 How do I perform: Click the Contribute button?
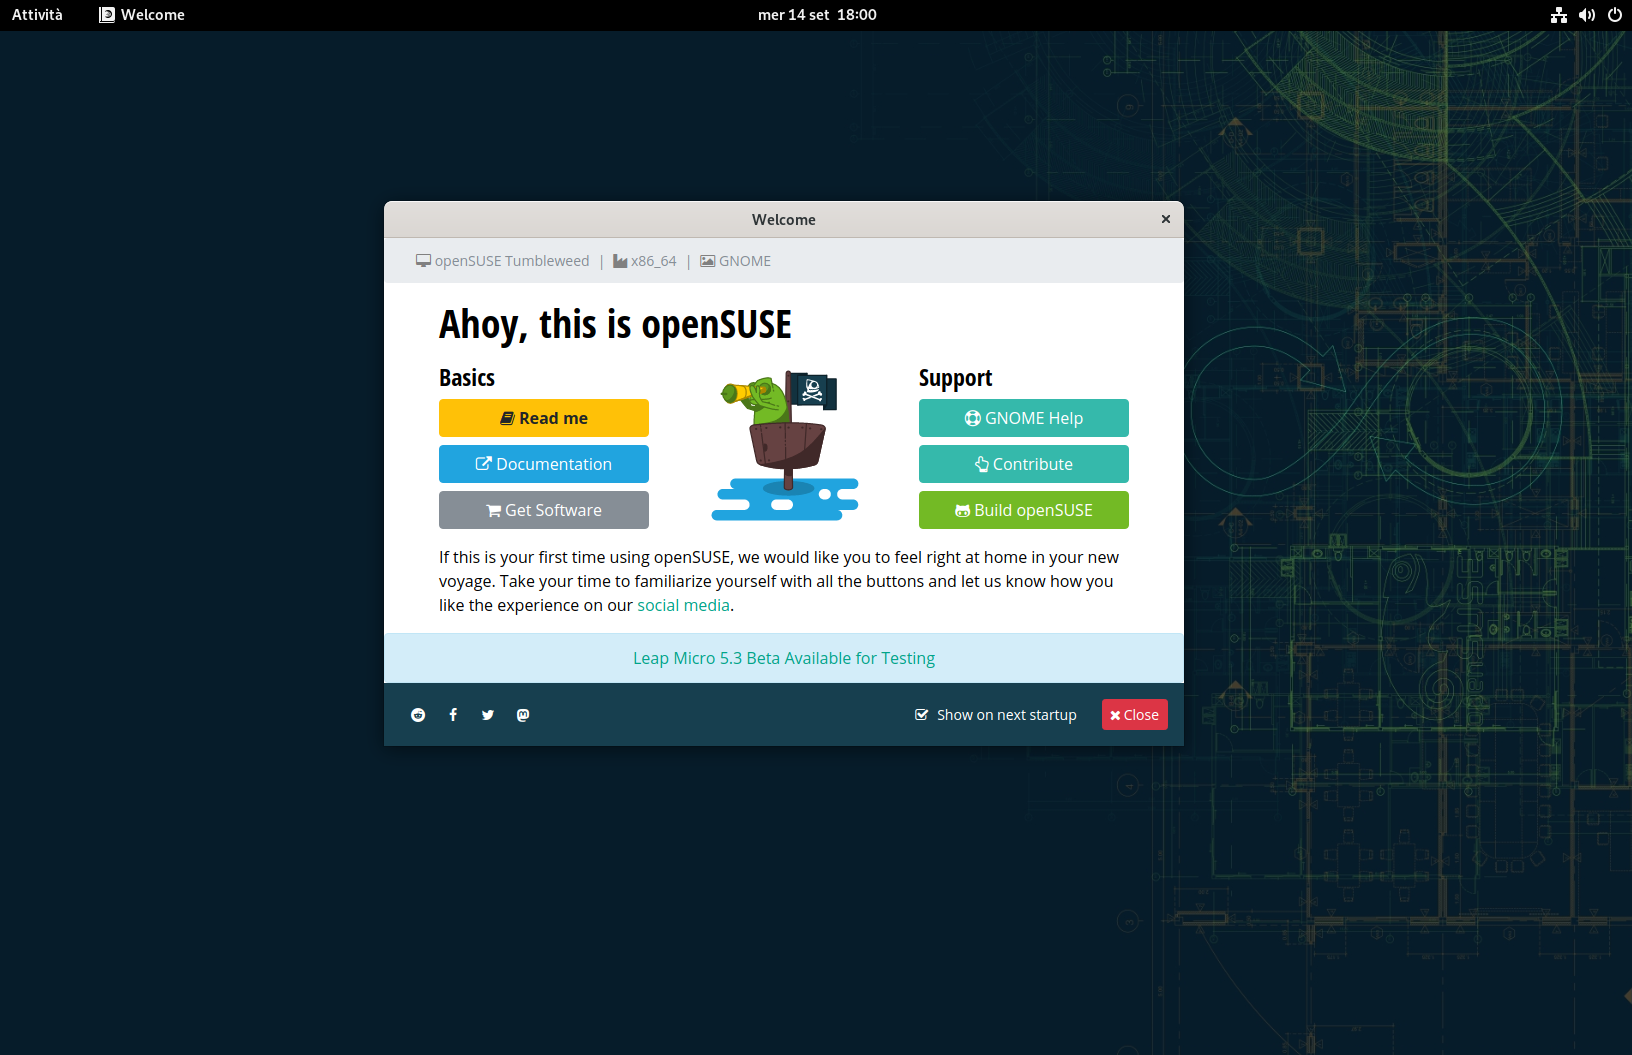click(x=1024, y=464)
